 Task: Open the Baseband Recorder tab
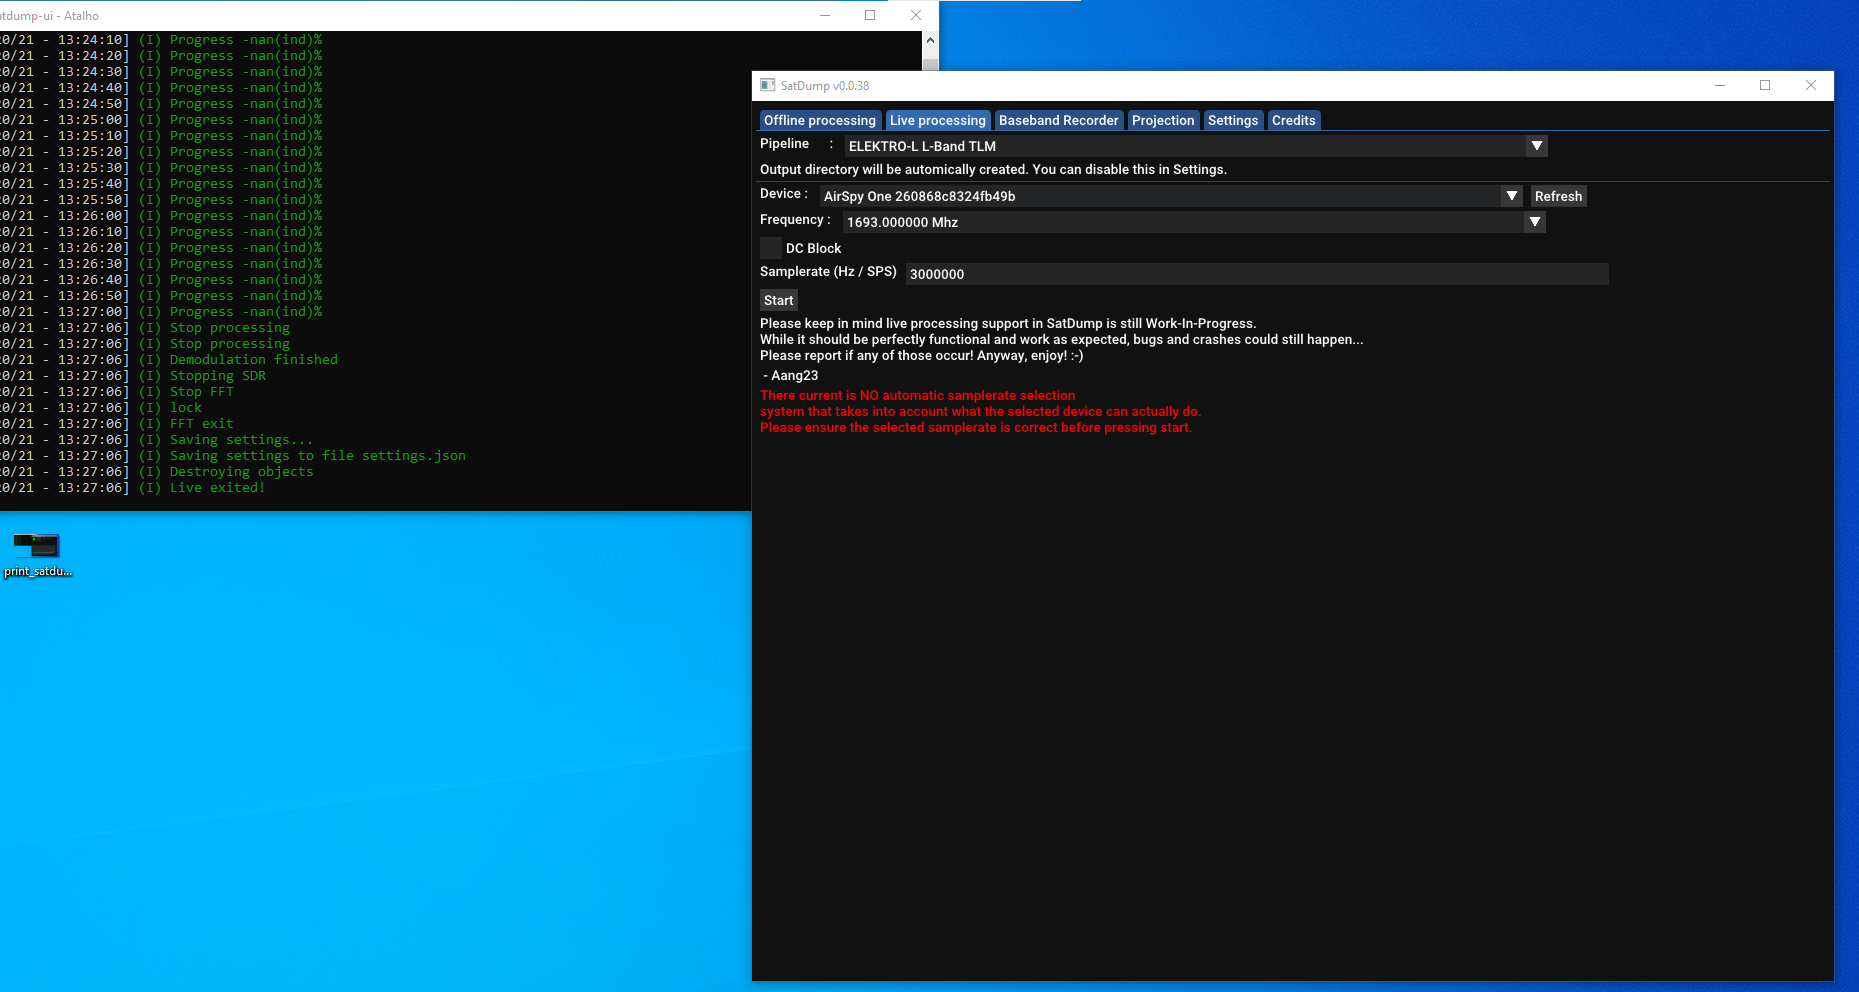pyautogui.click(x=1059, y=120)
